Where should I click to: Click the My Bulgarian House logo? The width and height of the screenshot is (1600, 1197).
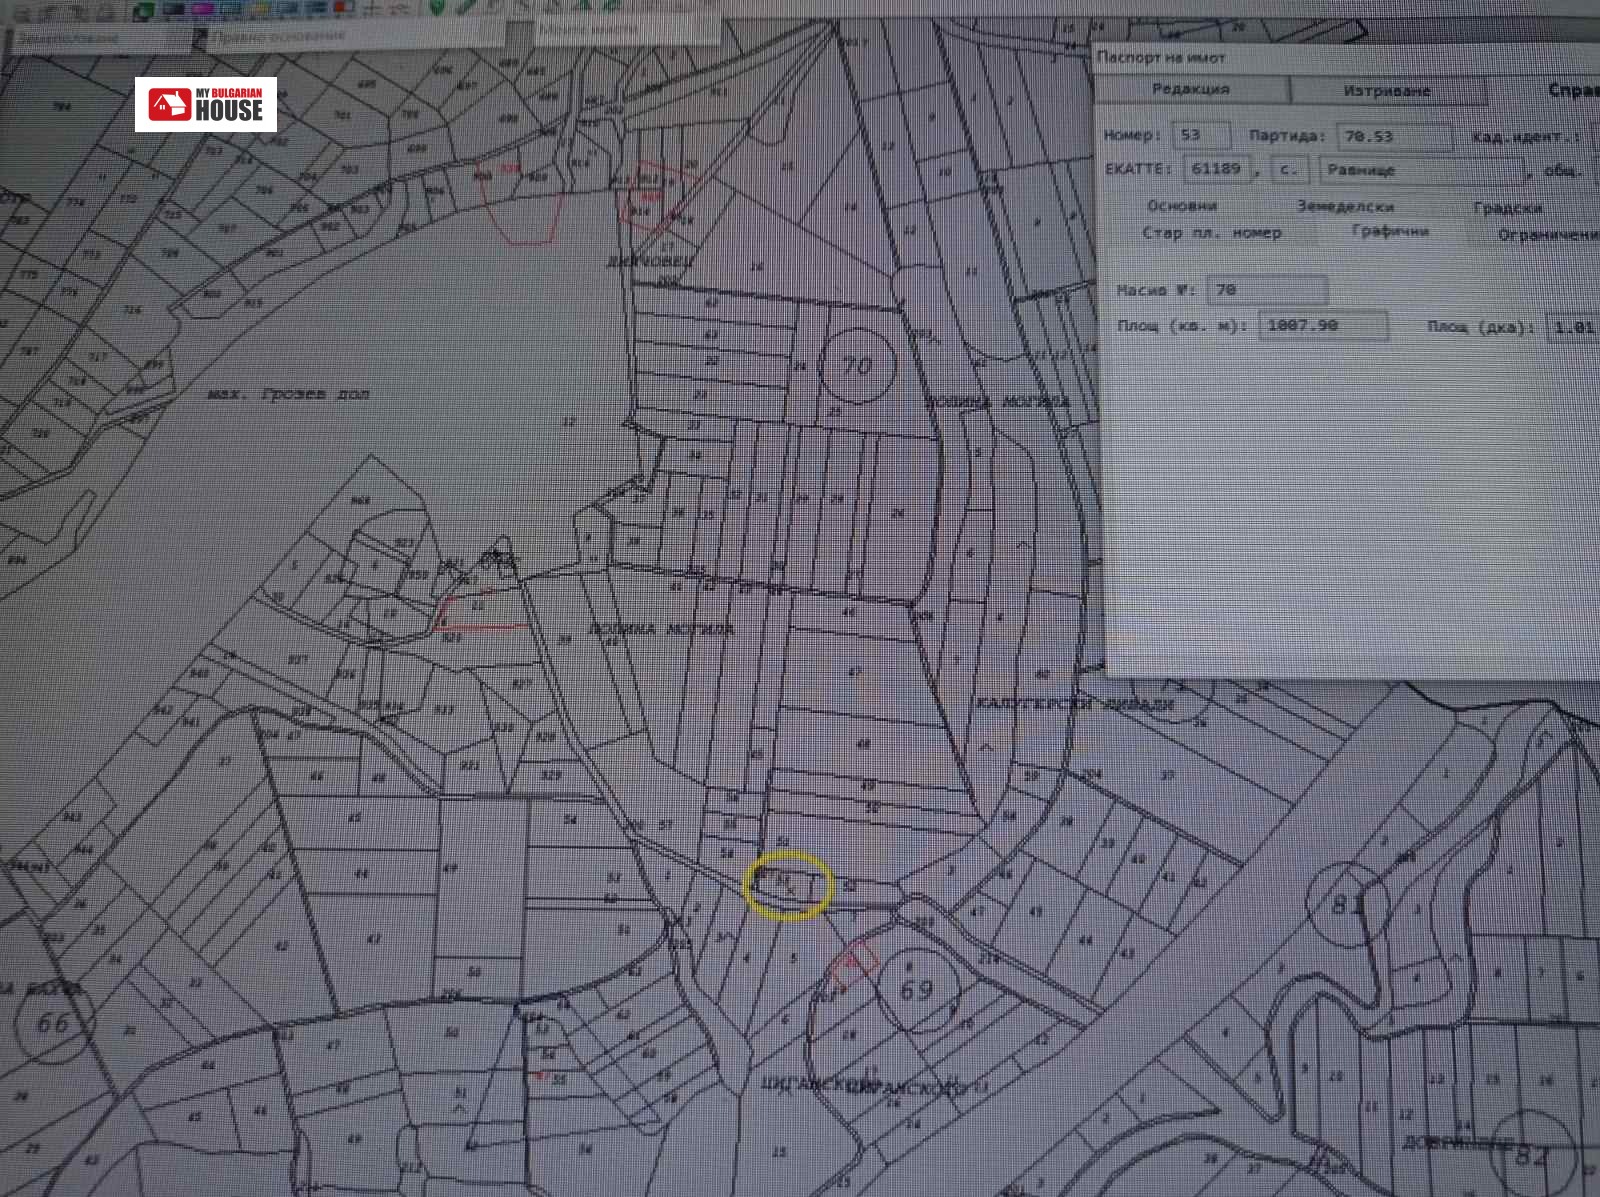(206, 104)
